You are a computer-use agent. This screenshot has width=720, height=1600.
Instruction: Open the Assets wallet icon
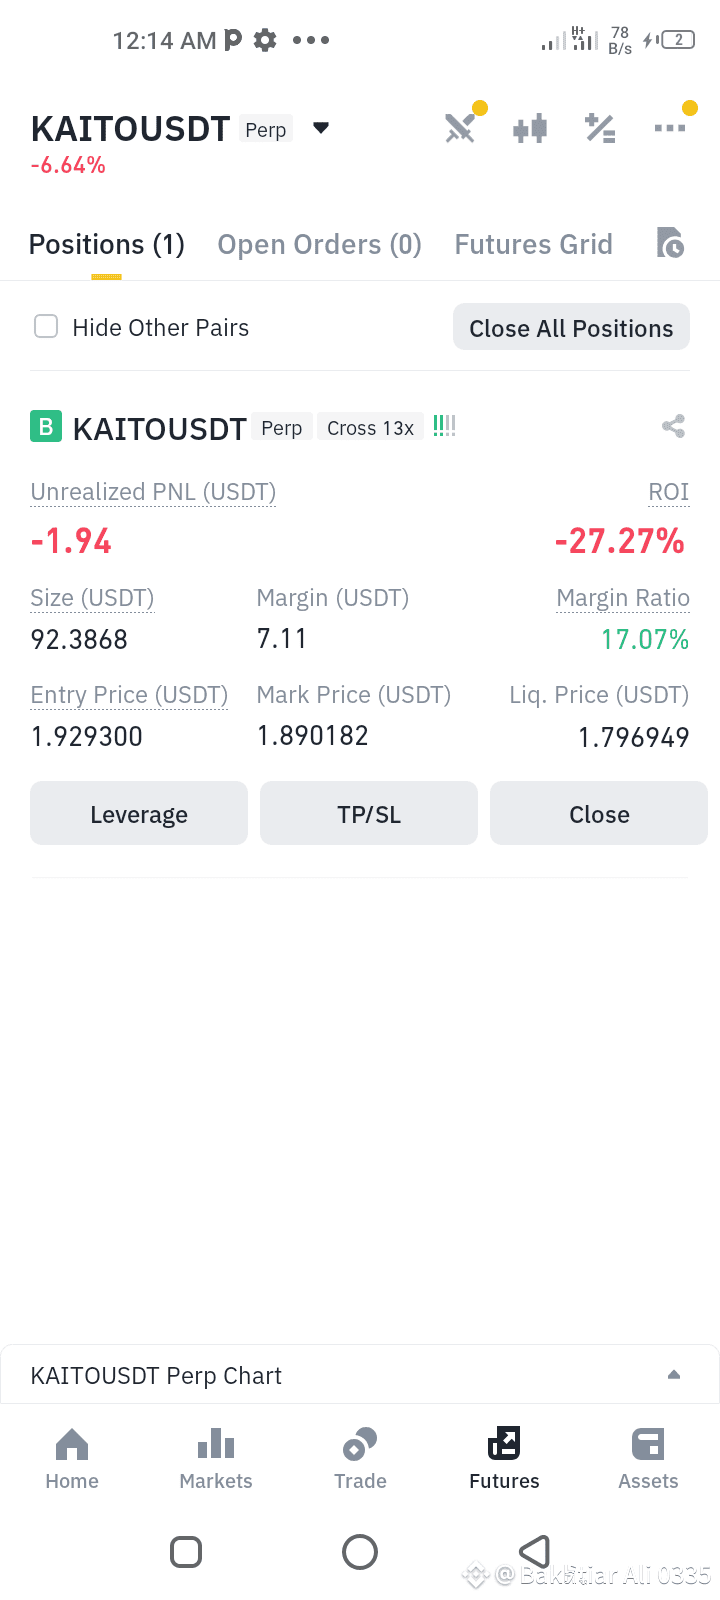click(648, 1444)
